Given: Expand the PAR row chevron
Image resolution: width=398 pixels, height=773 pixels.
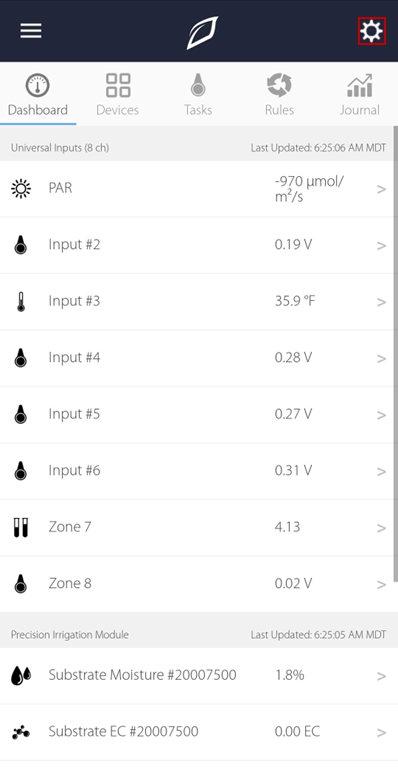Looking at the screenshot, I should (381, 189).
